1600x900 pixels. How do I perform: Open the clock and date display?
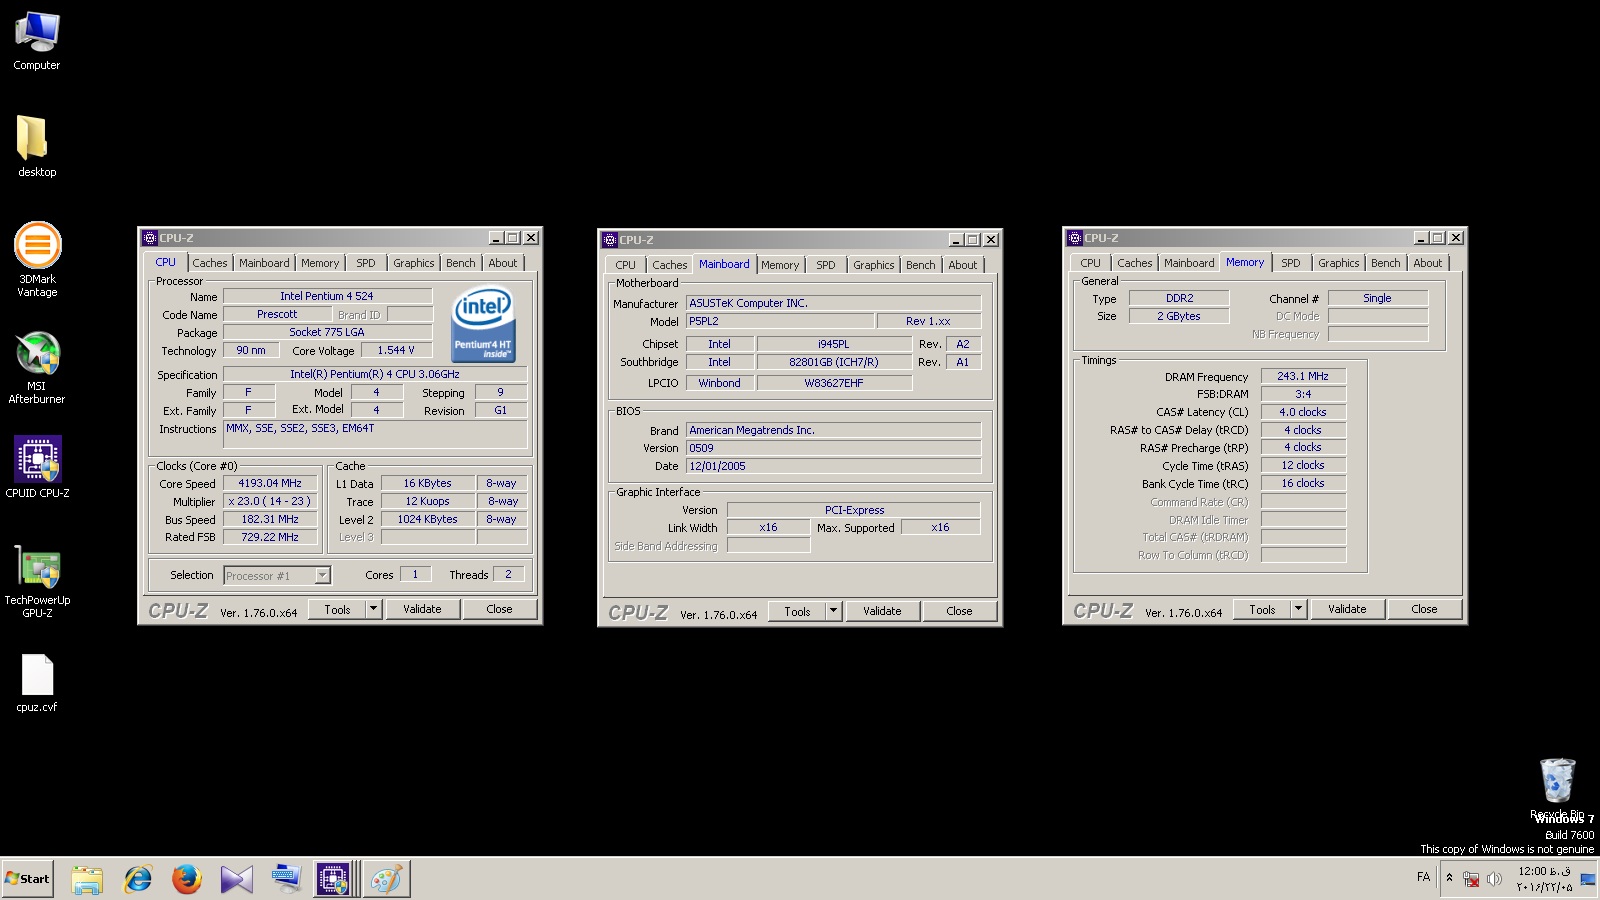click(1544, 879)
